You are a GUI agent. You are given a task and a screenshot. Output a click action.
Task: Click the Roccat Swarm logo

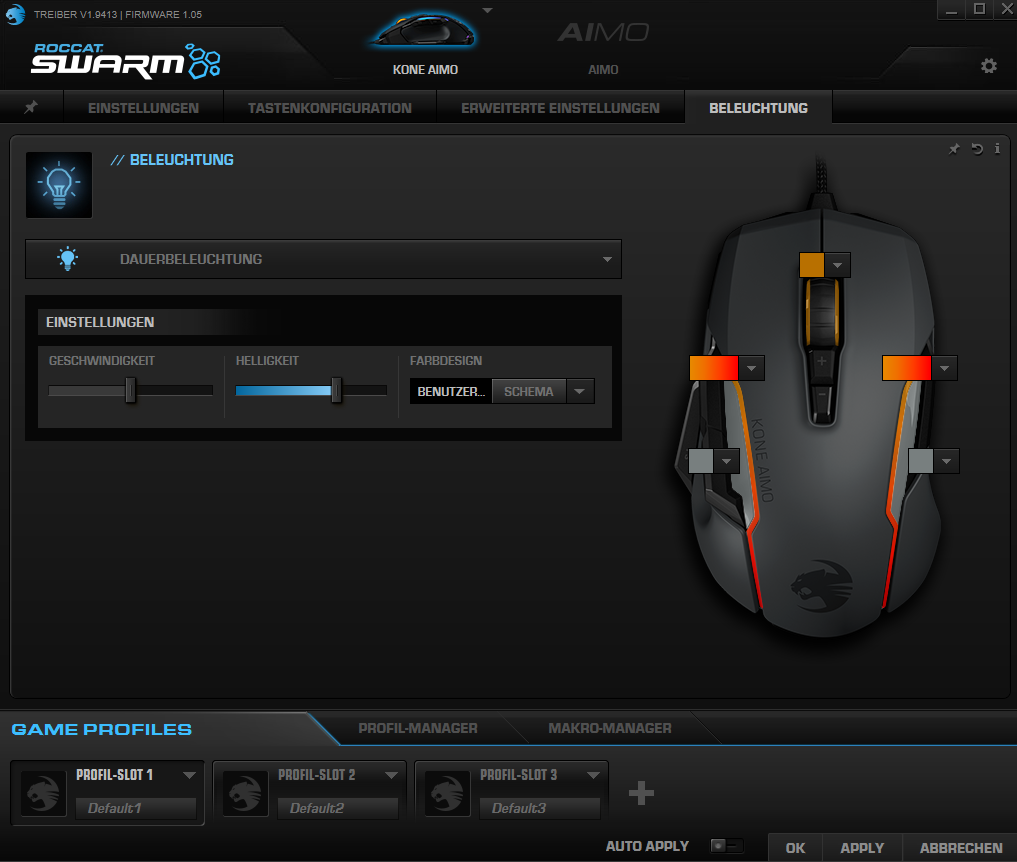point(126,60)
